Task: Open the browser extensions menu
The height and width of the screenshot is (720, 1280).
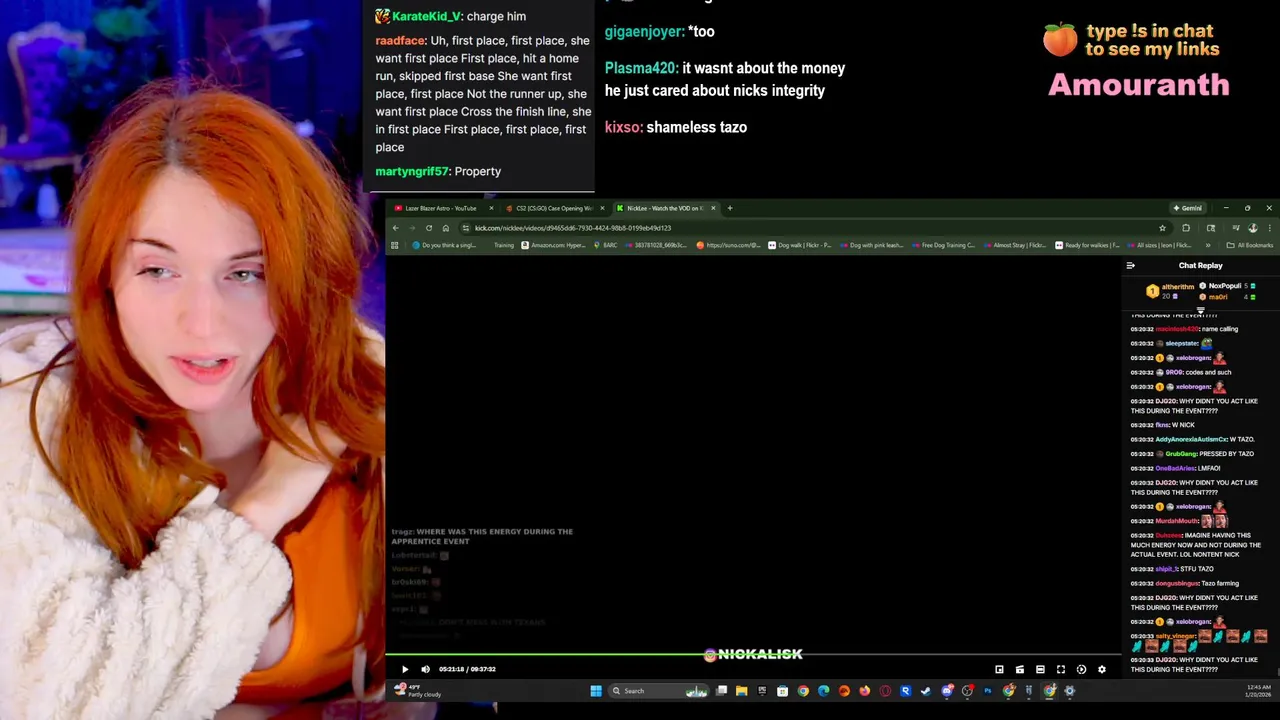Action: tap(1186, 228)
